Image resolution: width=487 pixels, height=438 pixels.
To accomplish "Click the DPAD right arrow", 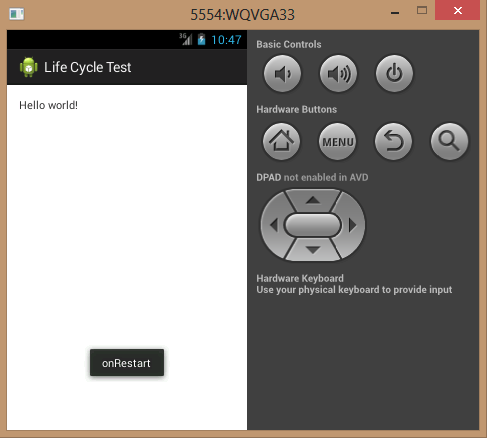I will 352,225.
